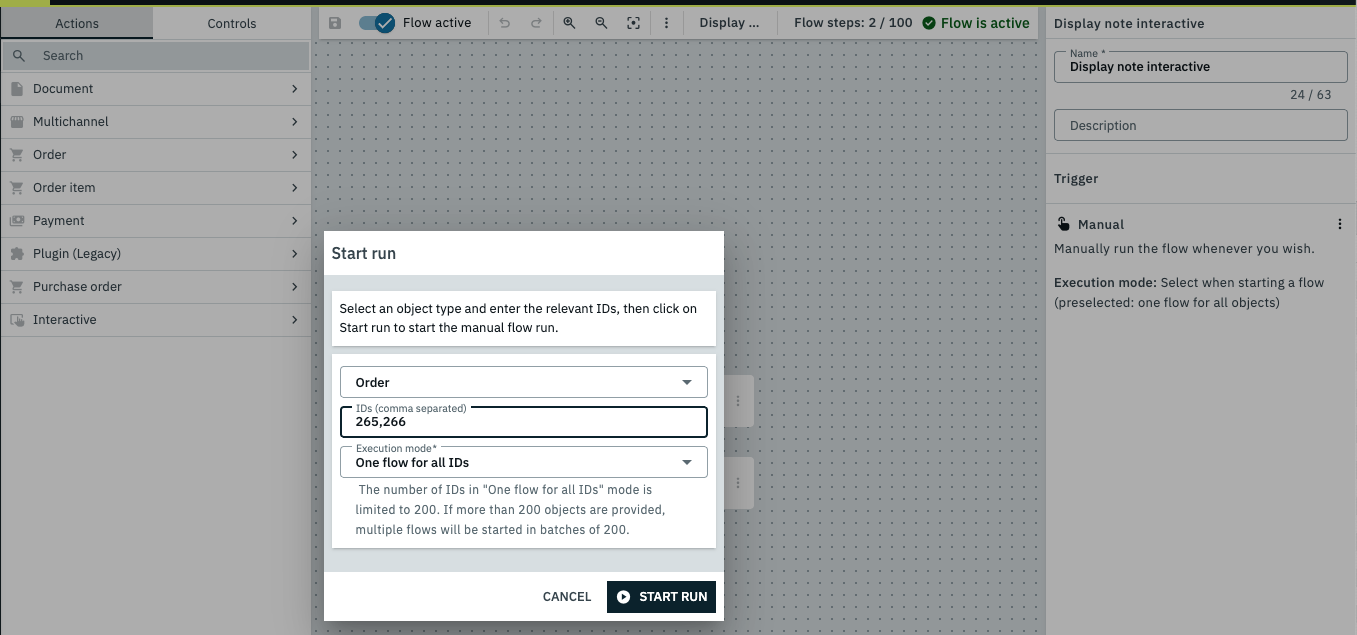Click the Flow steps: 2 / 100 text
Image resolution: width=1357 pixels, height=635 pixels.
pos(853,23)
